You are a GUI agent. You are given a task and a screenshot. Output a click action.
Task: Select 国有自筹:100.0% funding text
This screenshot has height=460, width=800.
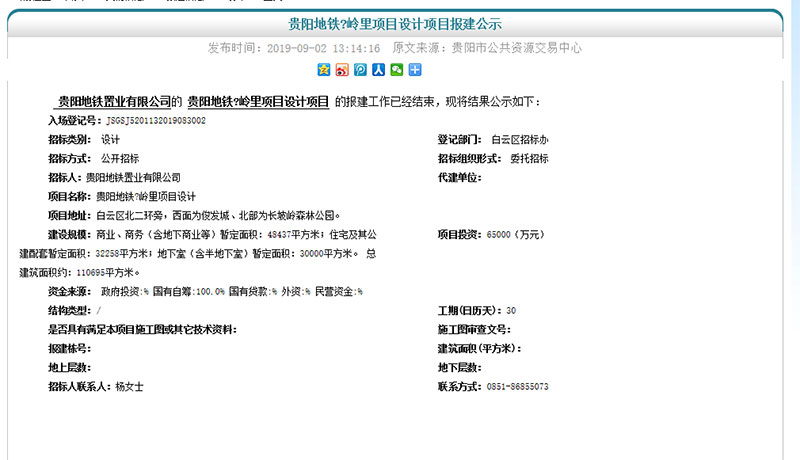click(189, 292)
